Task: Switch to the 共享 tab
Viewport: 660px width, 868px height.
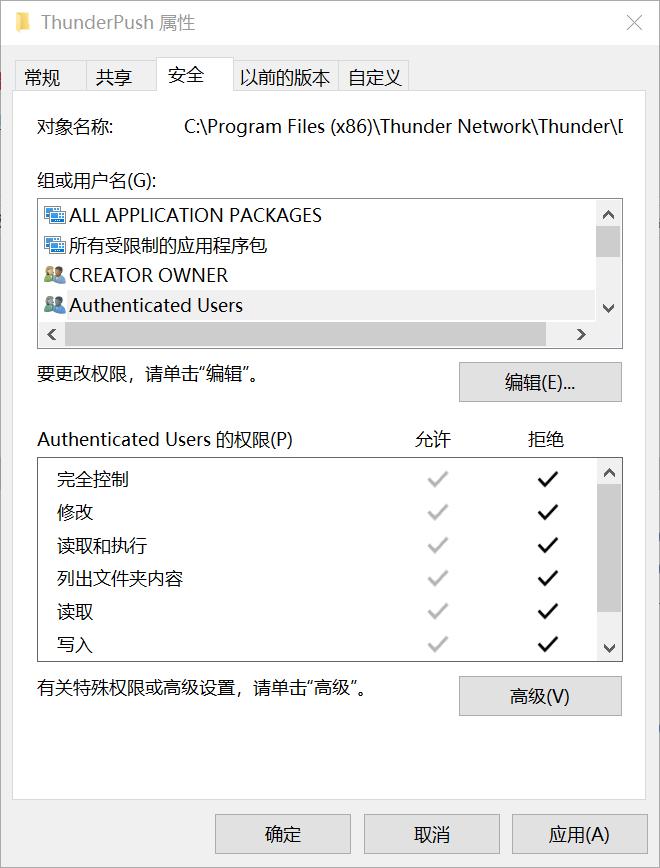Action: click(x=113, y=75)
